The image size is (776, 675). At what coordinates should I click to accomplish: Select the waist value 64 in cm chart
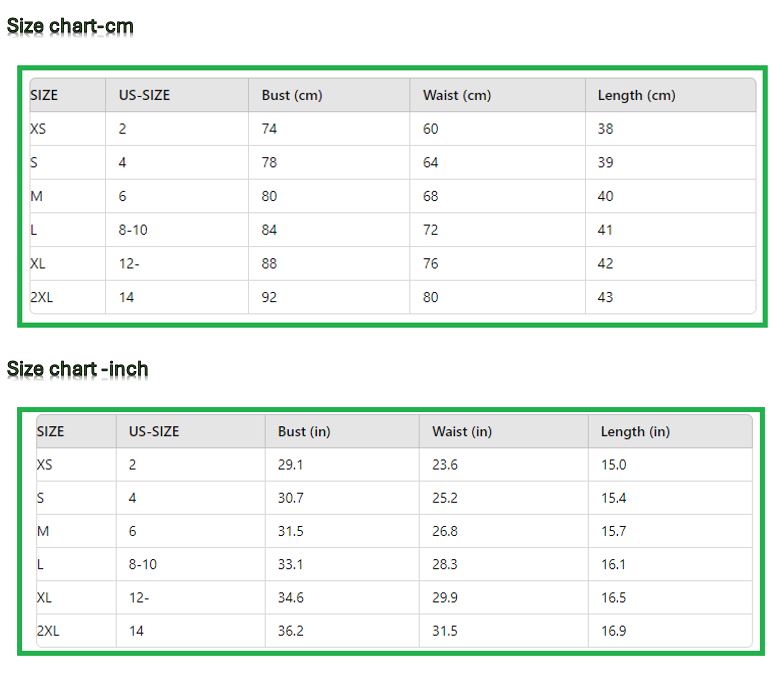(x=430, y=162)
